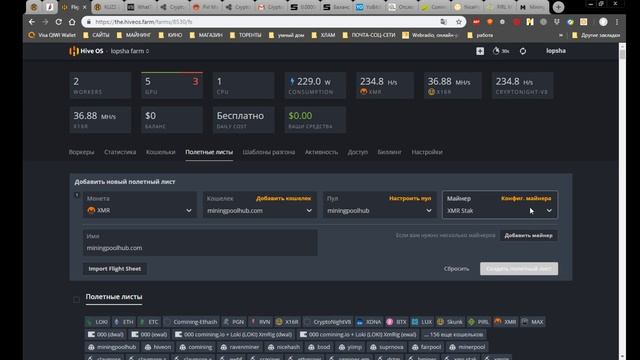Click Настроить пул link
Screen dimensions: 640x360
pos(410,198)
